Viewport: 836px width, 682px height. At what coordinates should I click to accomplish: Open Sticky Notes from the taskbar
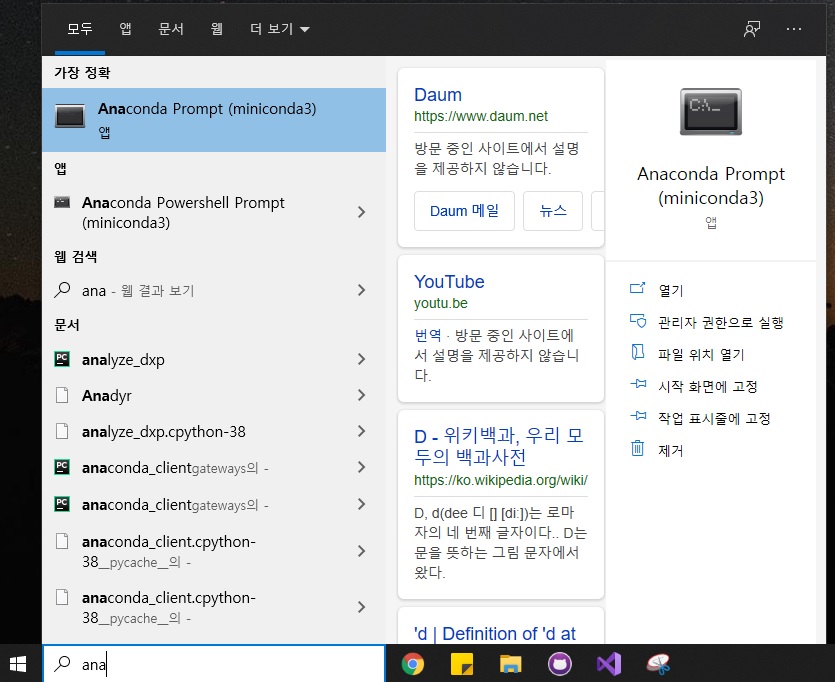pos(462,664)
